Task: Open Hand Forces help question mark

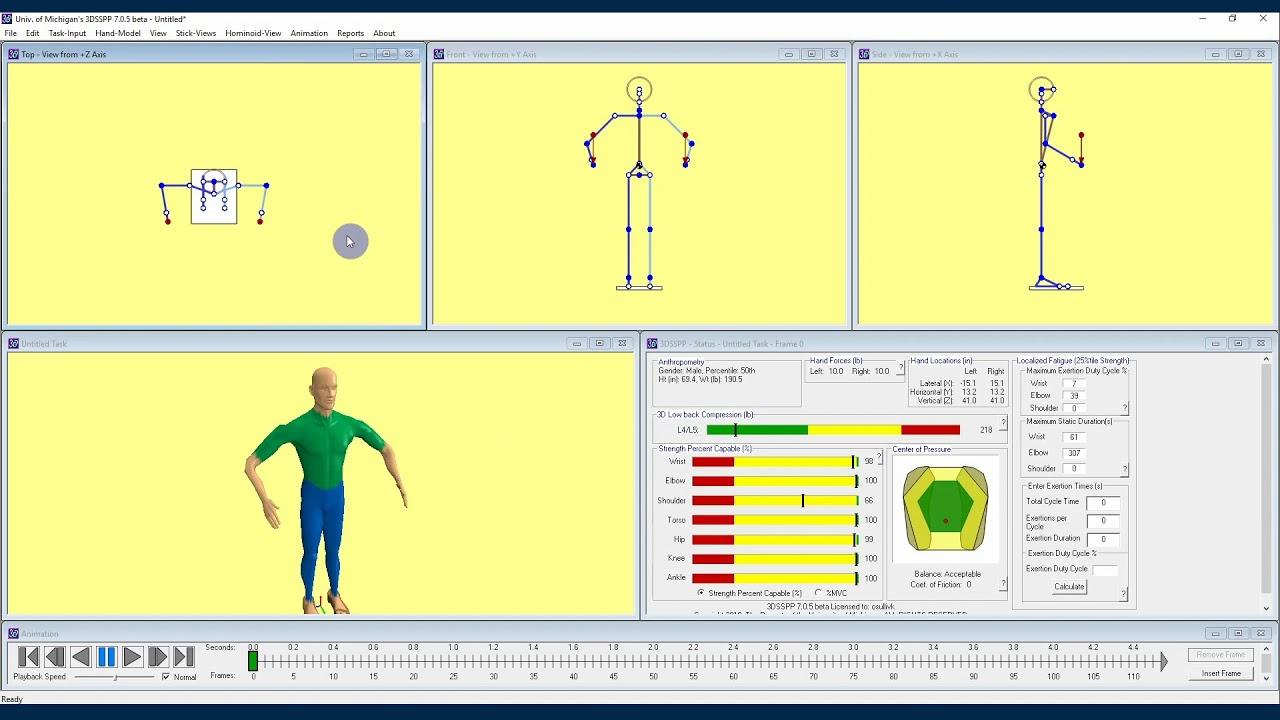Action: pos(901,369)
